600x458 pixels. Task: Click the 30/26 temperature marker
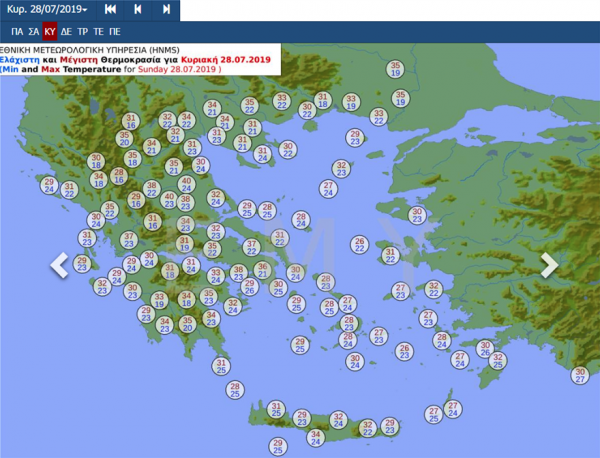pos(484,349)
